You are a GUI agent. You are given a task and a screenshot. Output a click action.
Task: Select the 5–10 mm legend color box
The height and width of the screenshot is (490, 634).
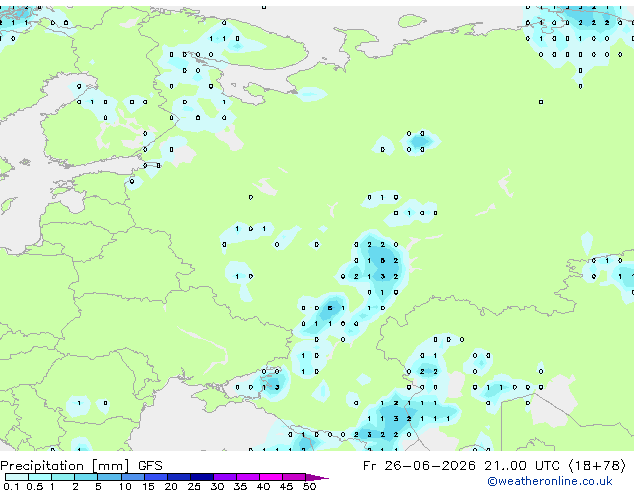coord(109,477)
